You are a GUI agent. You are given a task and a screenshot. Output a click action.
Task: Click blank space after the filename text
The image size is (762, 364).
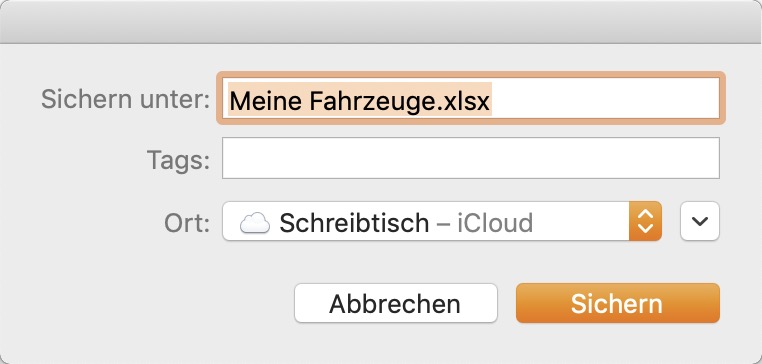[x=603, y=99]
